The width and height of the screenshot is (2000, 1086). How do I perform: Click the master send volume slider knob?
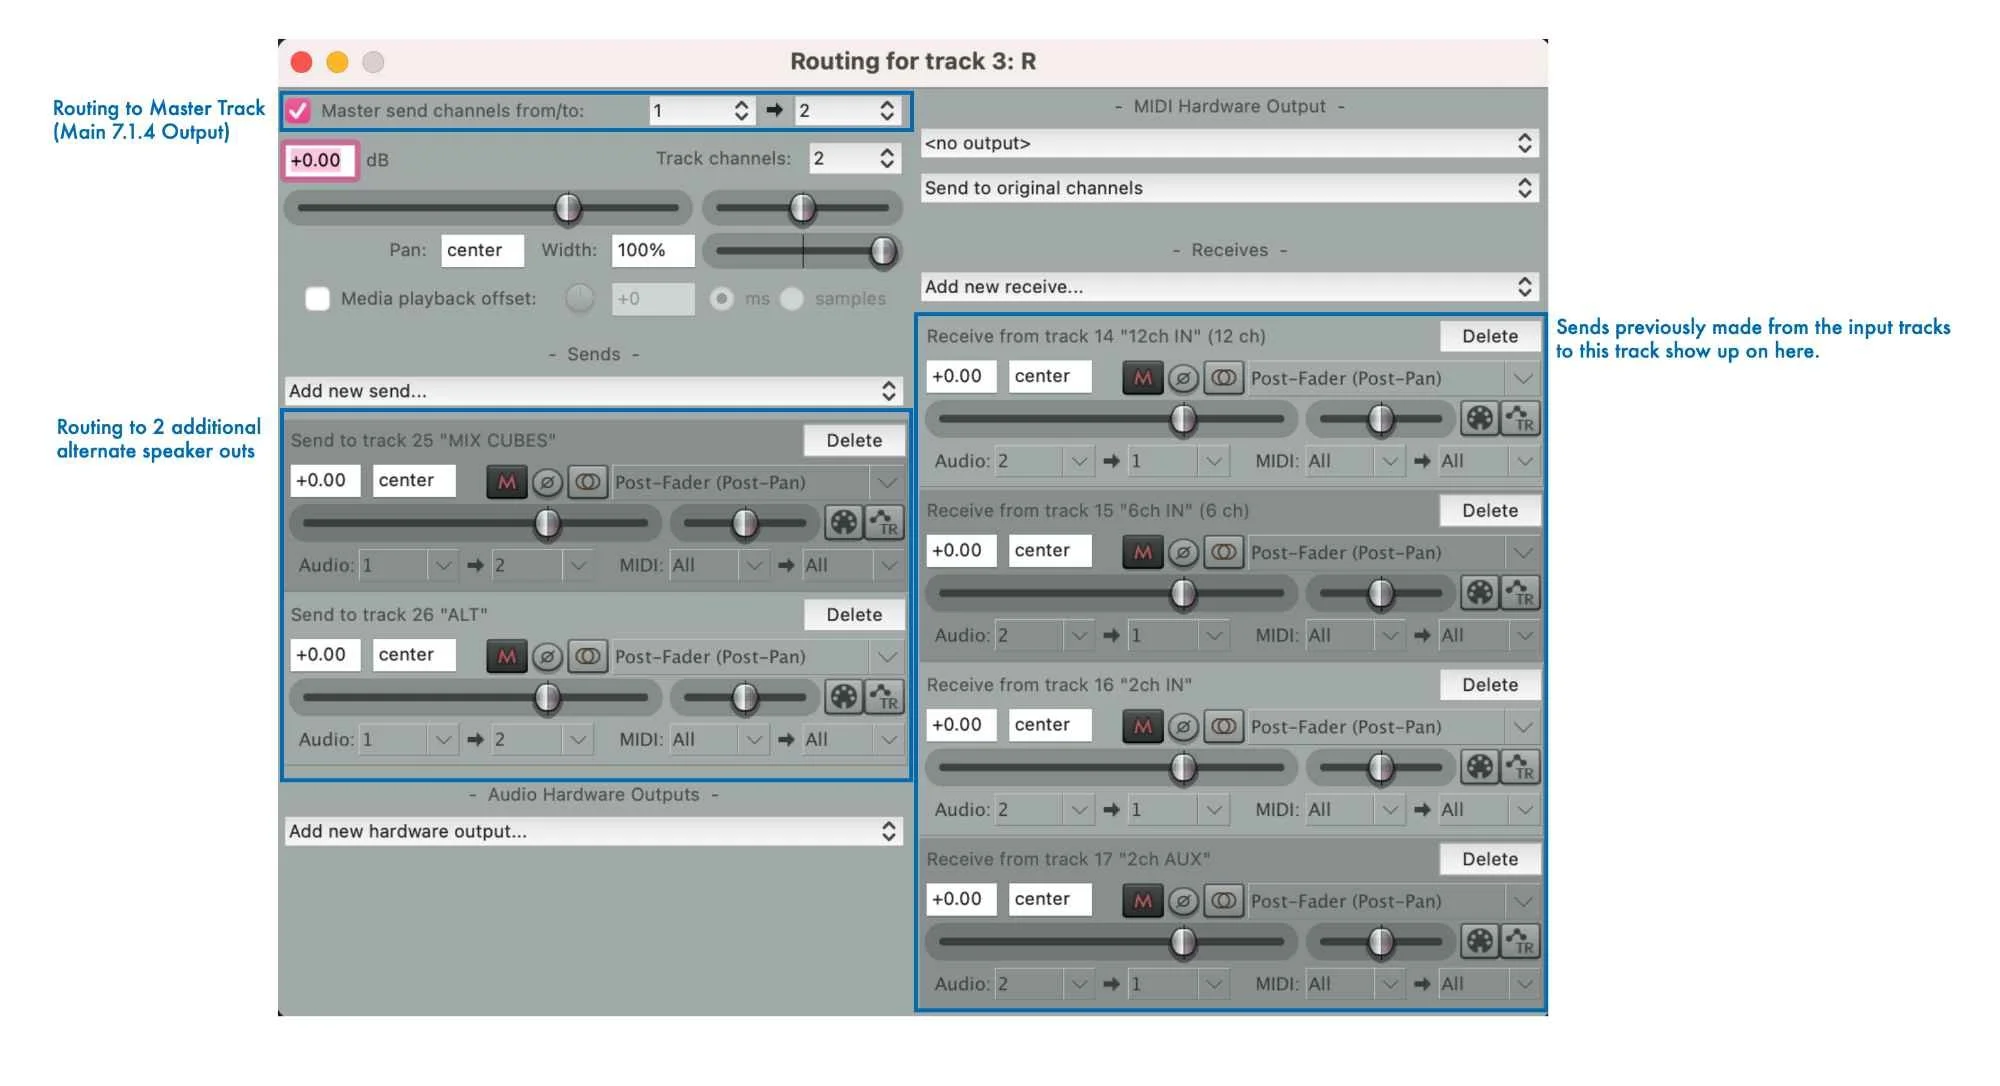point(568,208)
